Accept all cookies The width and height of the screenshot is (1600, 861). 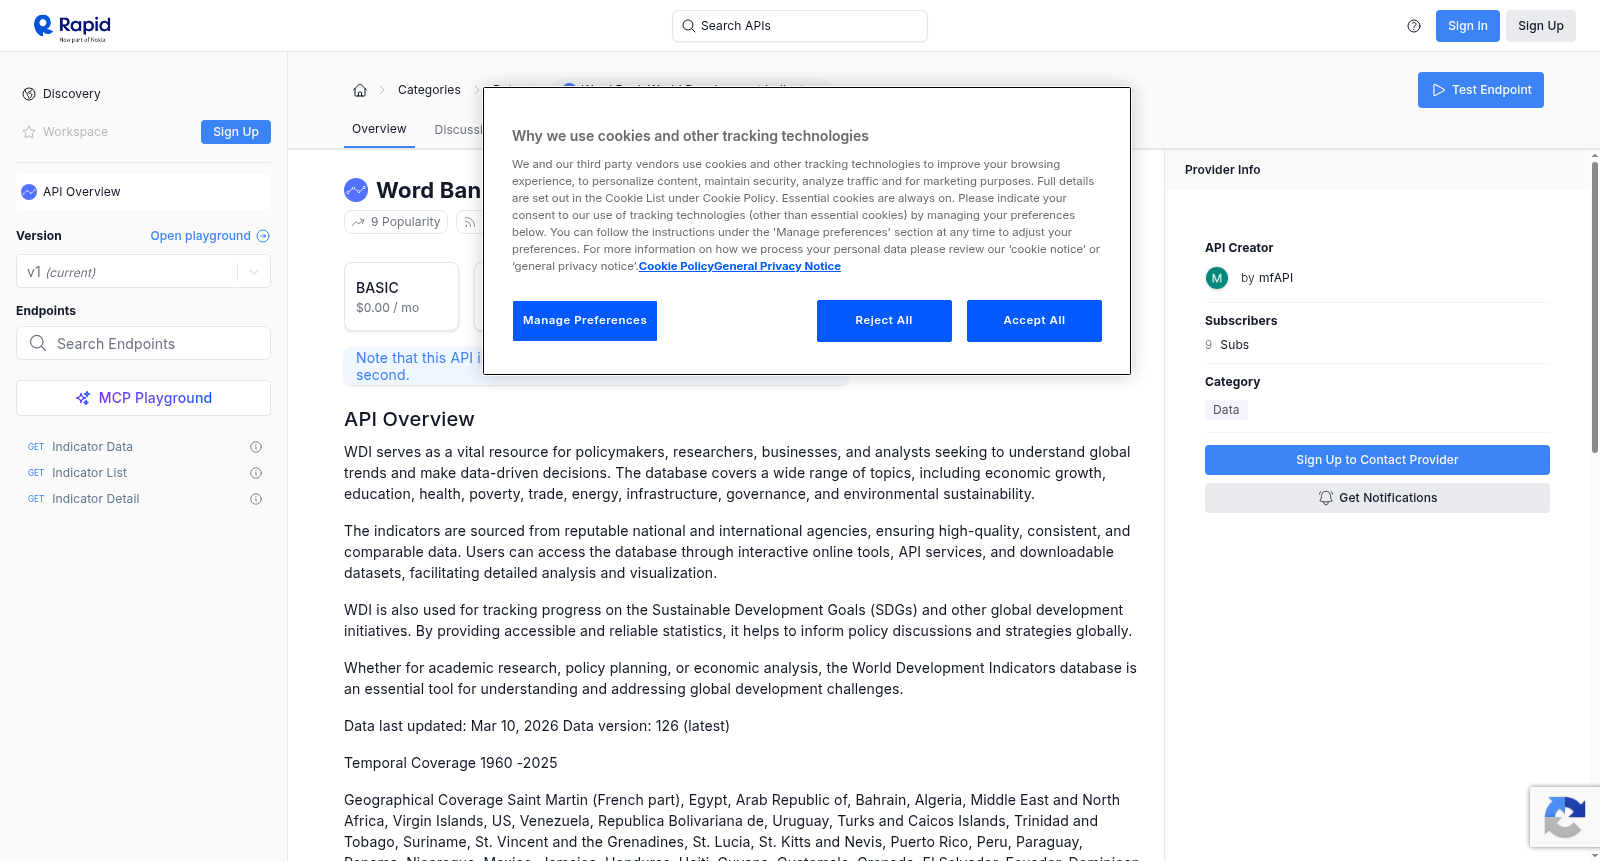1034,321
